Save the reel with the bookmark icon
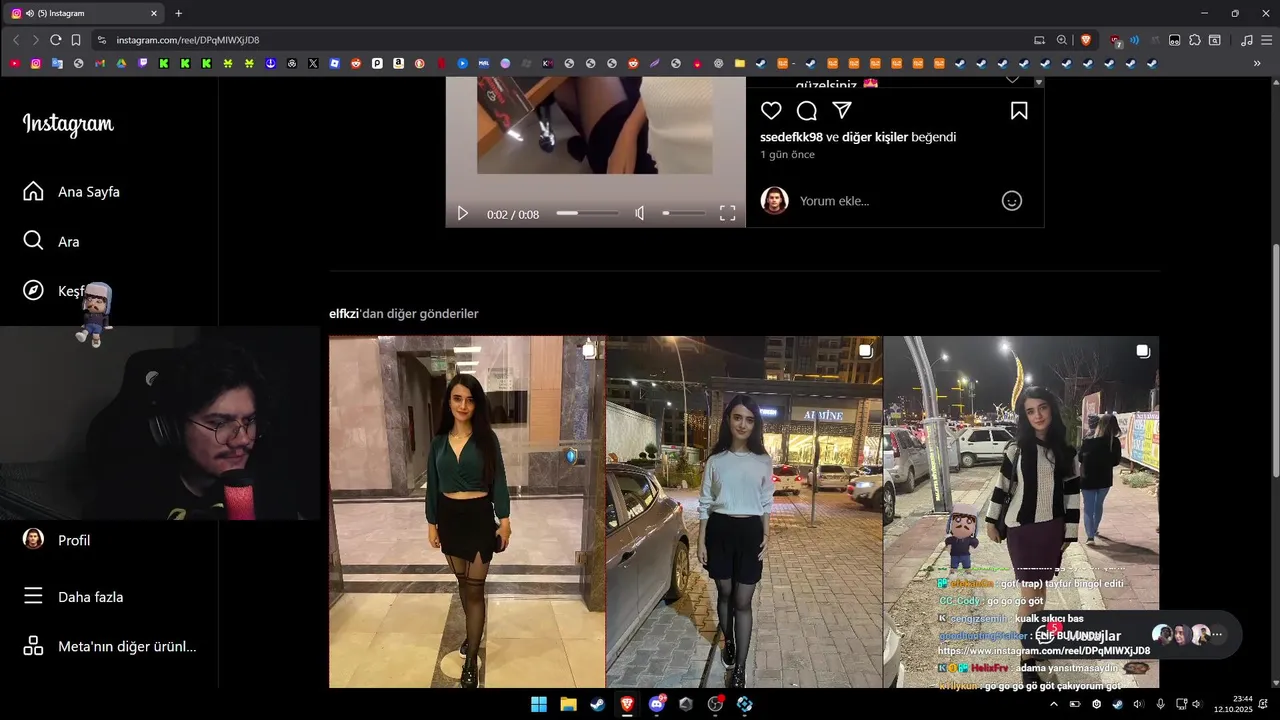This screenshot has width=1280, height=720. [x=1019, y=111]
